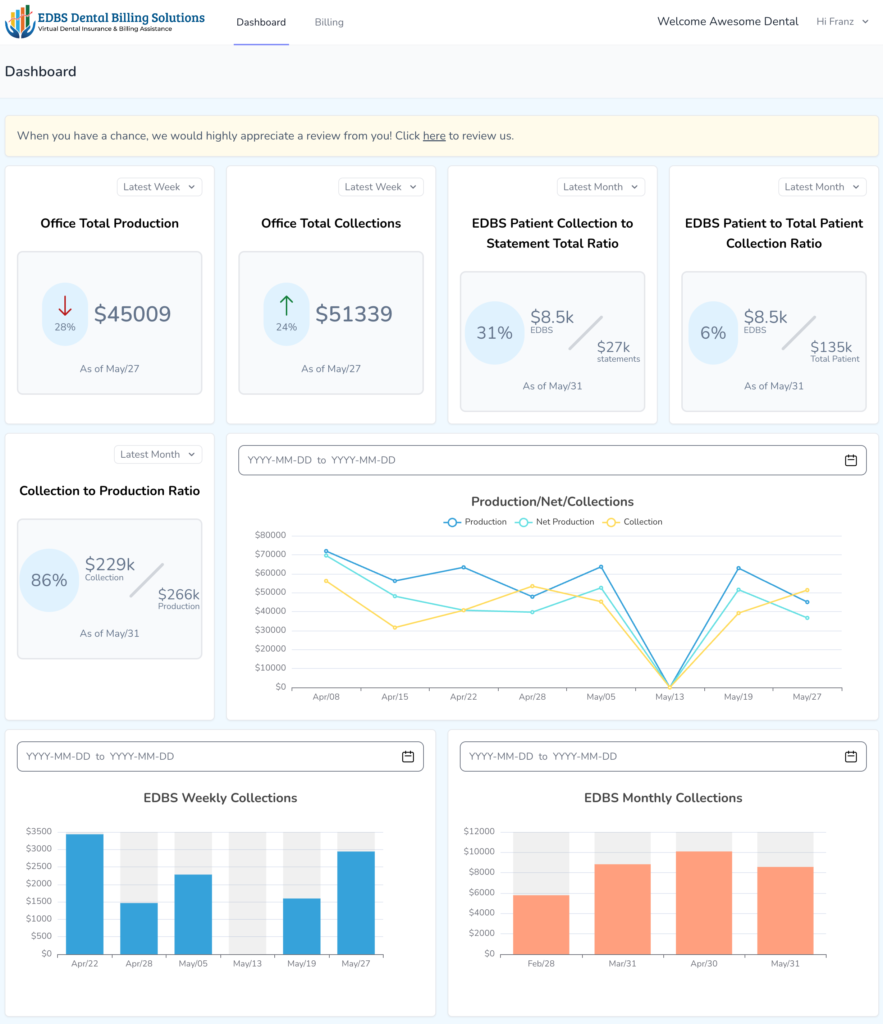The width and height of the screenshot is (883, 1024).
Task: Click the red down arrow beside $45009
Action: [65, 306]
